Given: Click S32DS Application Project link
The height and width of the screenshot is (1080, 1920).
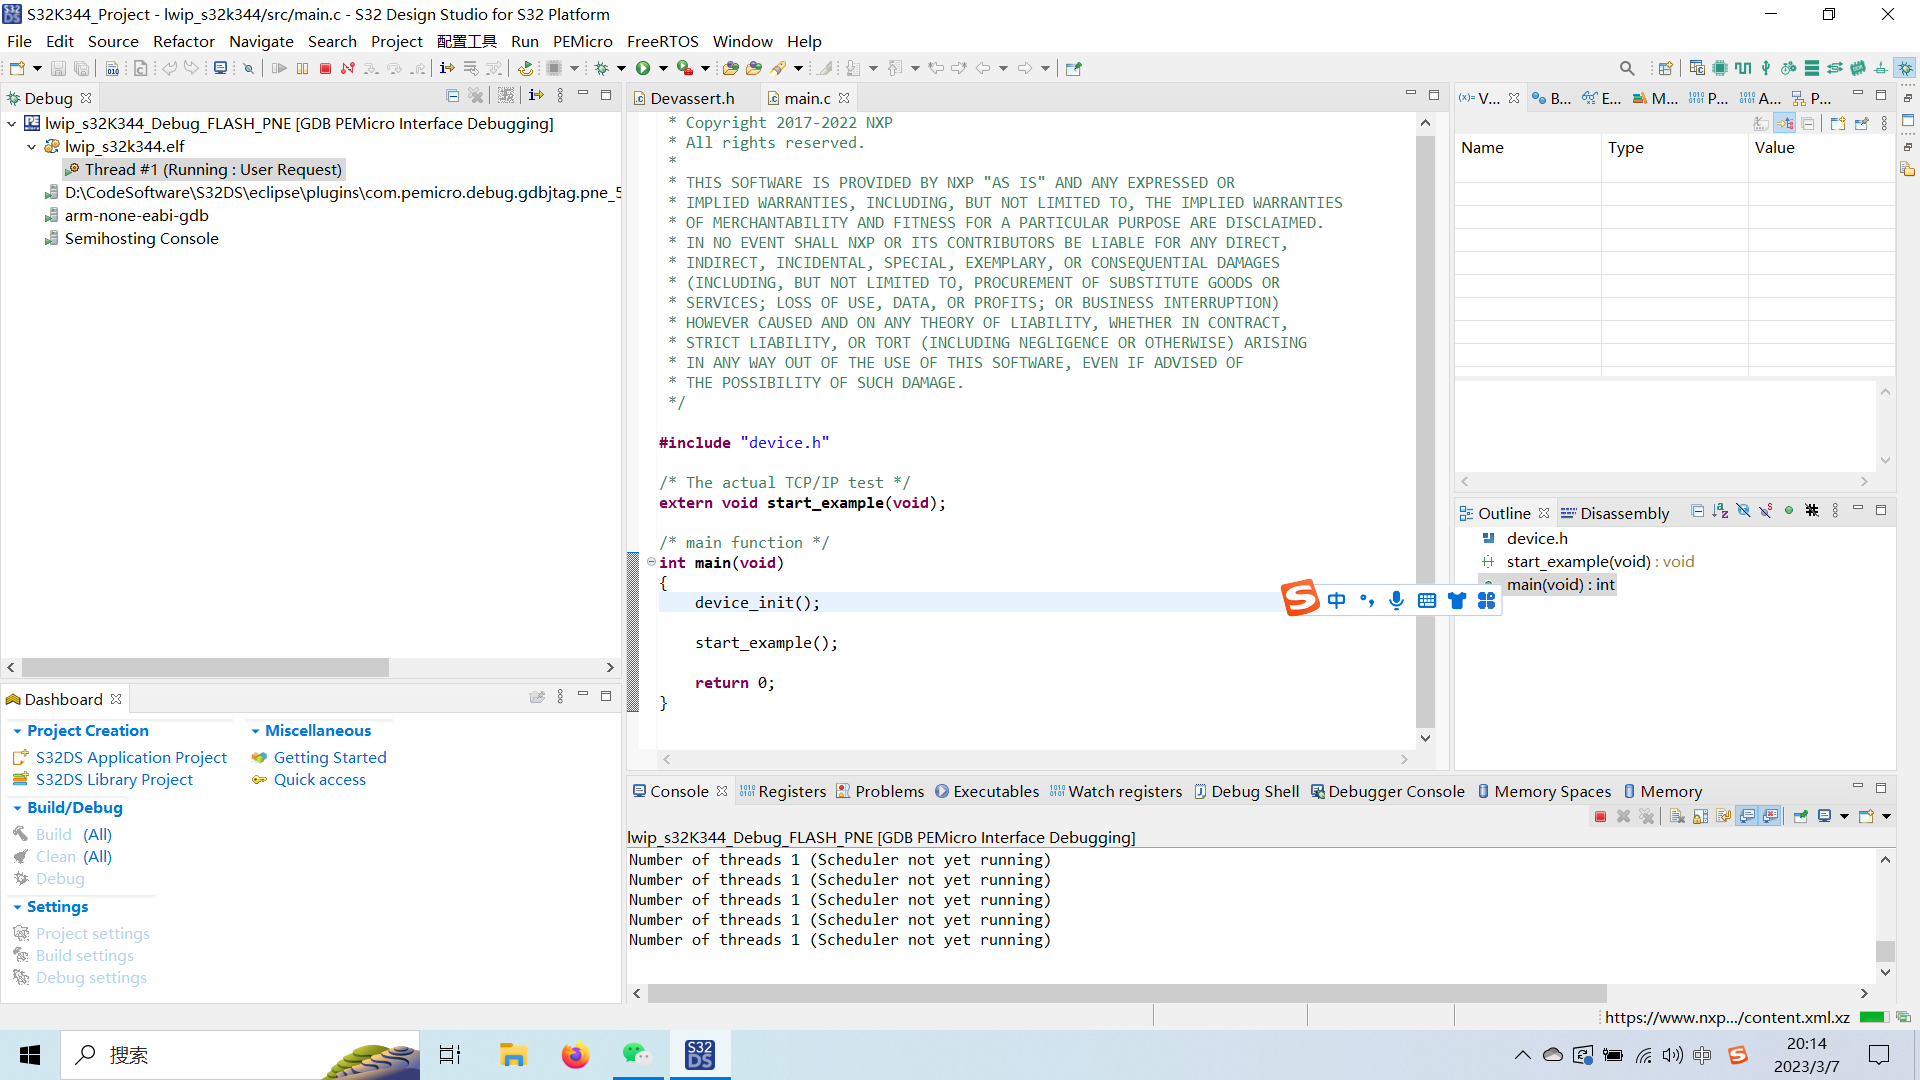Looking at the screenshot, I should [131, 757].
